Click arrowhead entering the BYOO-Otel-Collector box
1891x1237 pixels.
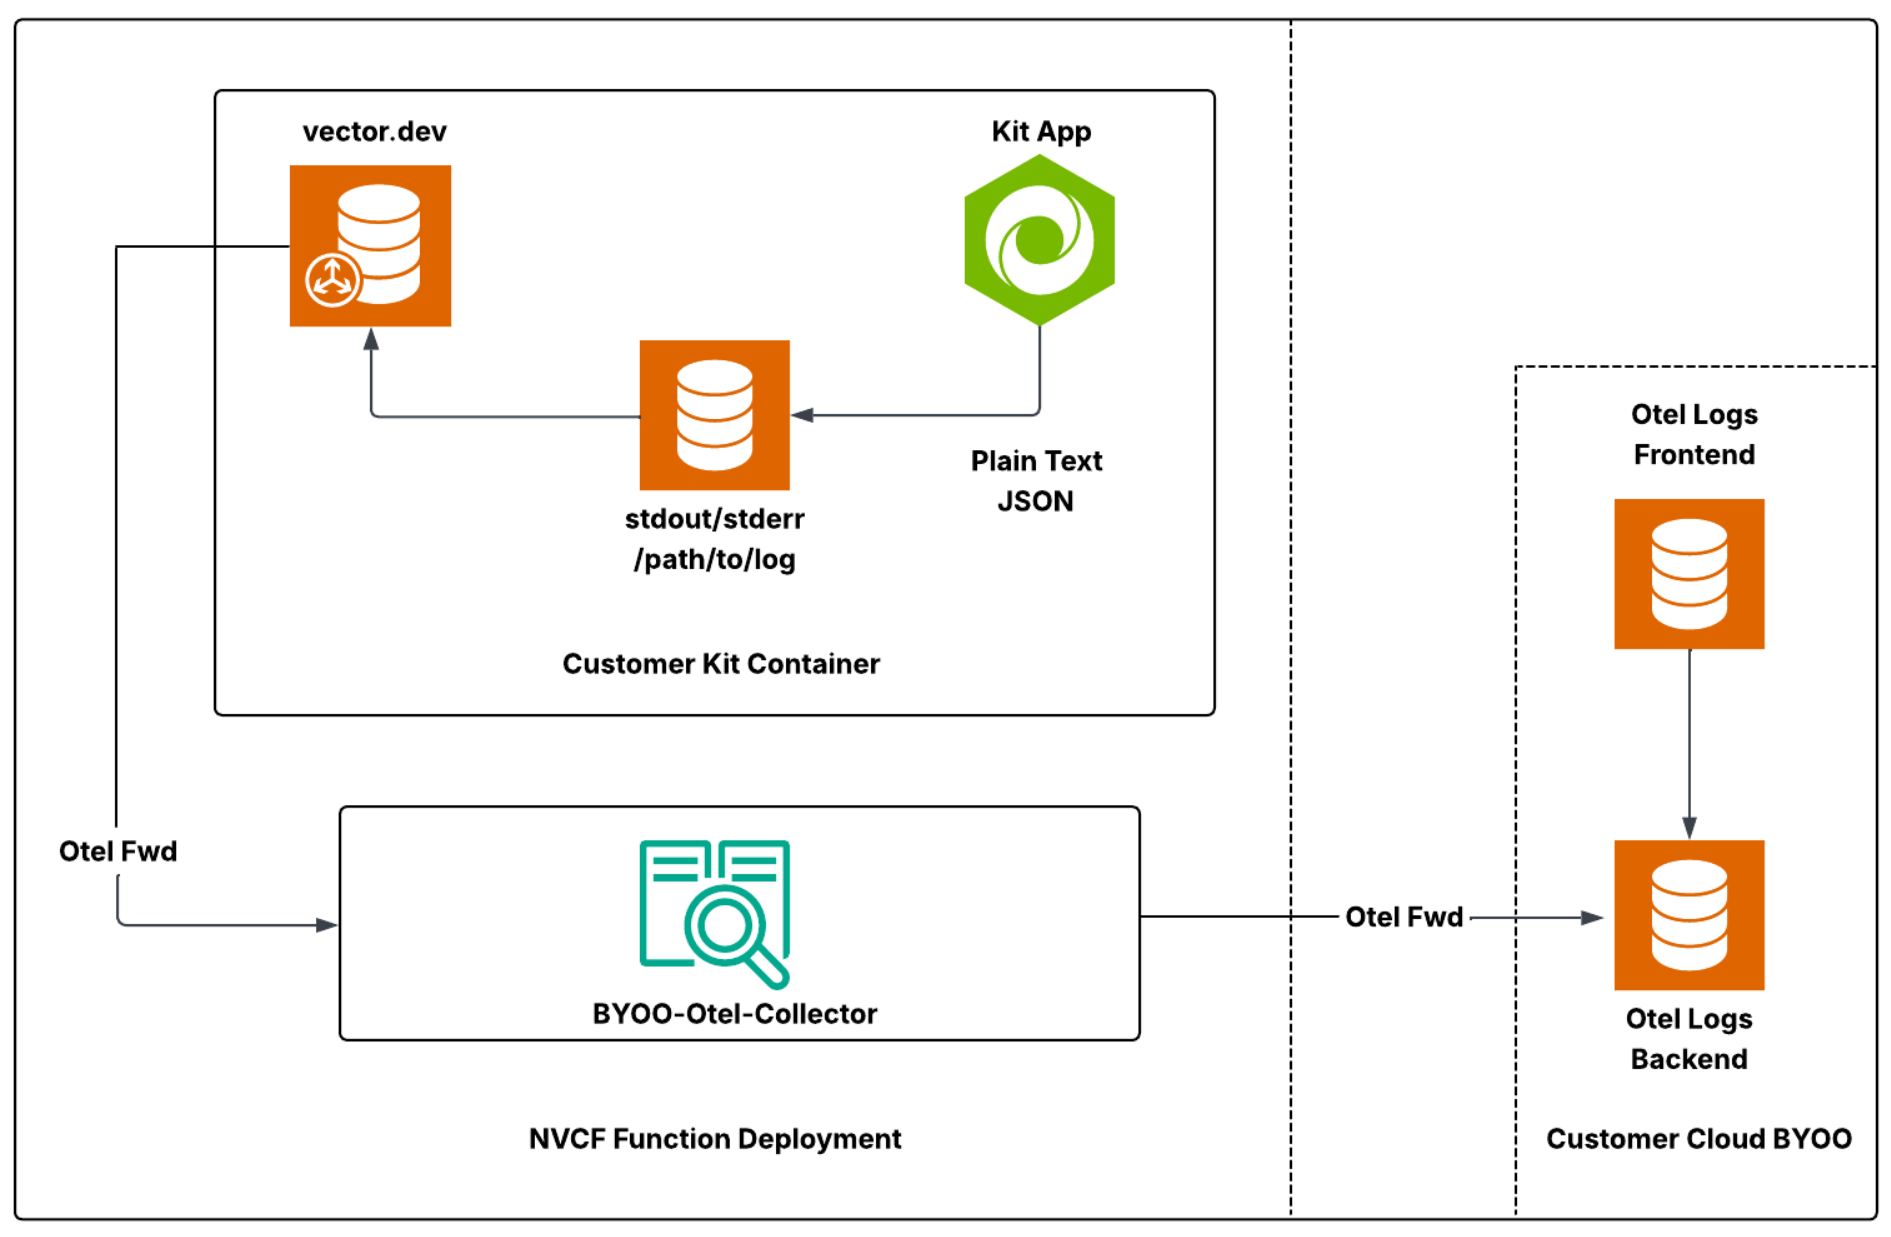[x=327, y=925]
